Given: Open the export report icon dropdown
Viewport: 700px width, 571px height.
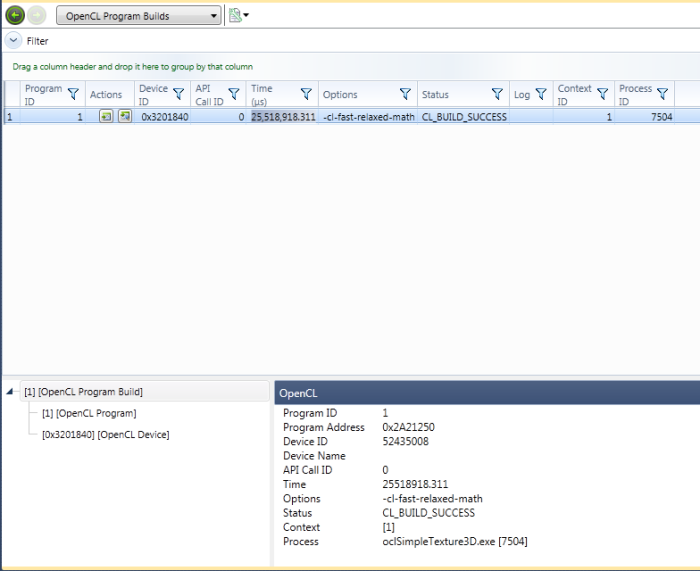Looking at the screenshot, I should [239, 16].
